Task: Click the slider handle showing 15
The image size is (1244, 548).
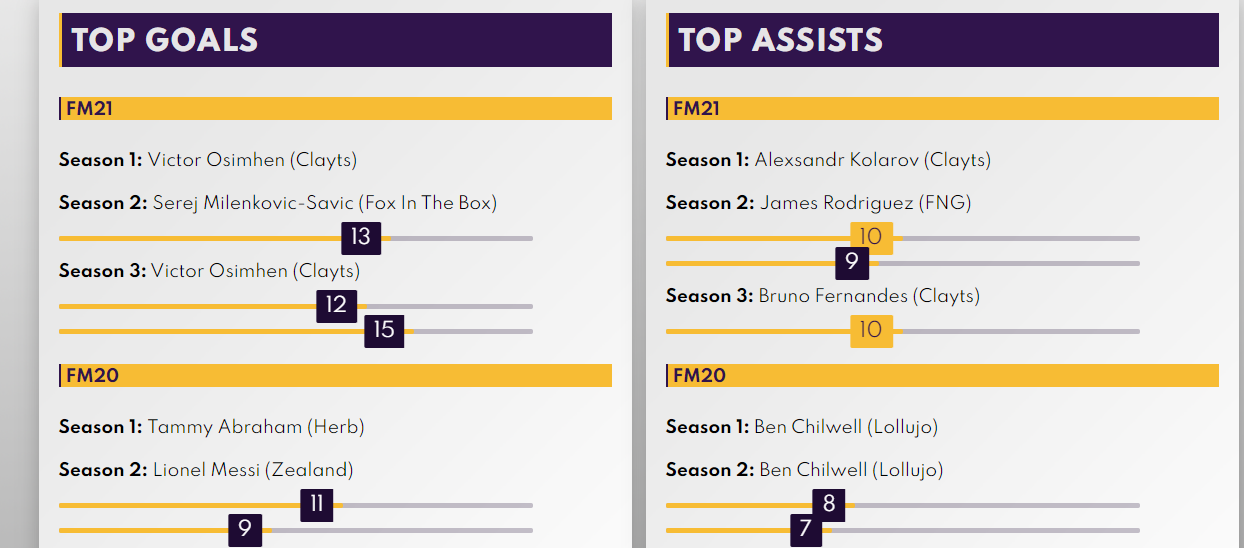Action: click(x=384, y=330)
